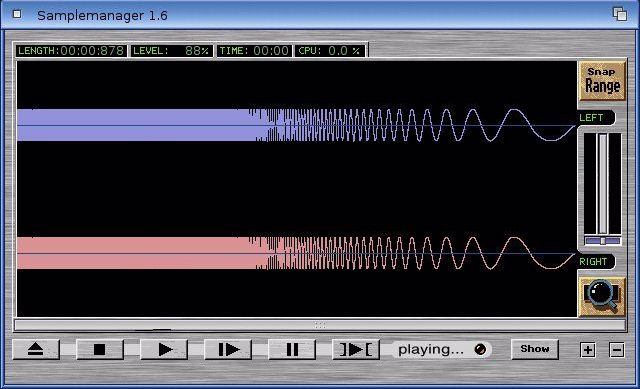The image size is (640, 389).
Task: Click the window close gadget
Action: [x=17, y=14]
